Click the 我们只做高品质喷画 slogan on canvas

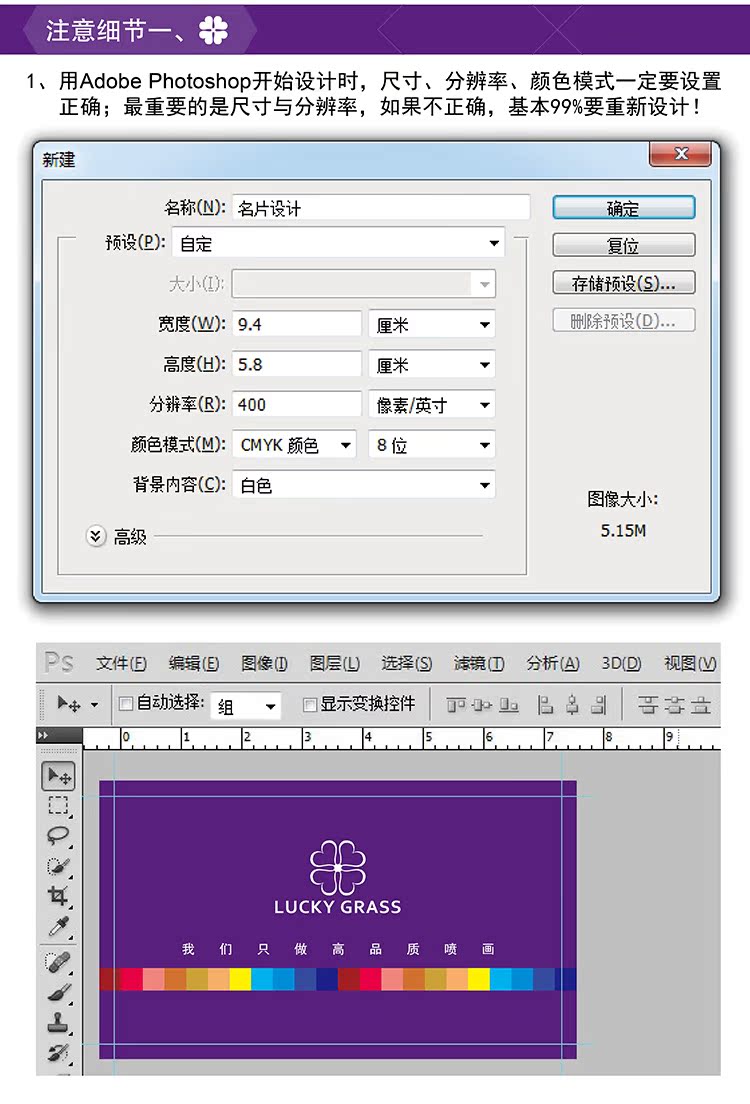[338, 949]
